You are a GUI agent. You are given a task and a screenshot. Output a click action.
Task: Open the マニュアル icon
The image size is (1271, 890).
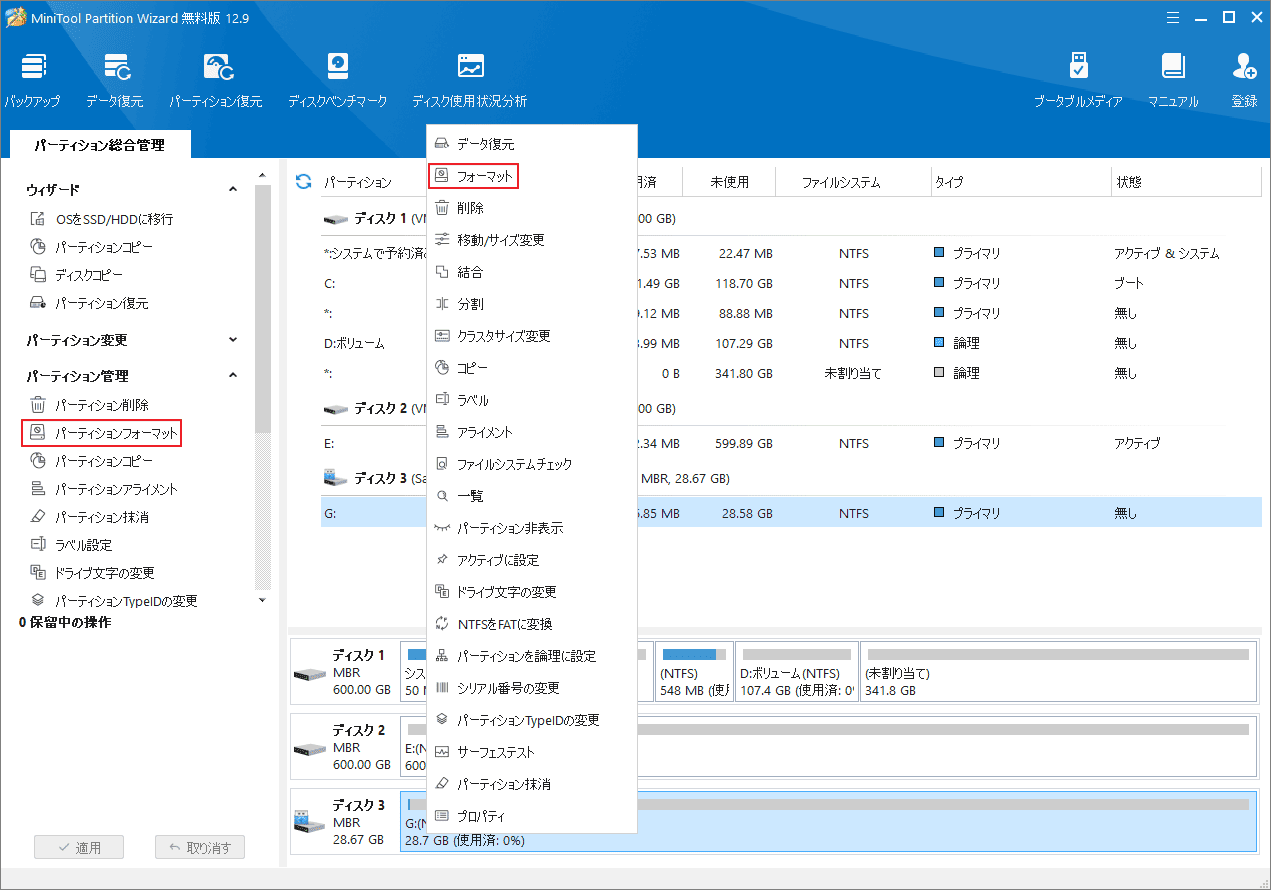[1173, 80]
